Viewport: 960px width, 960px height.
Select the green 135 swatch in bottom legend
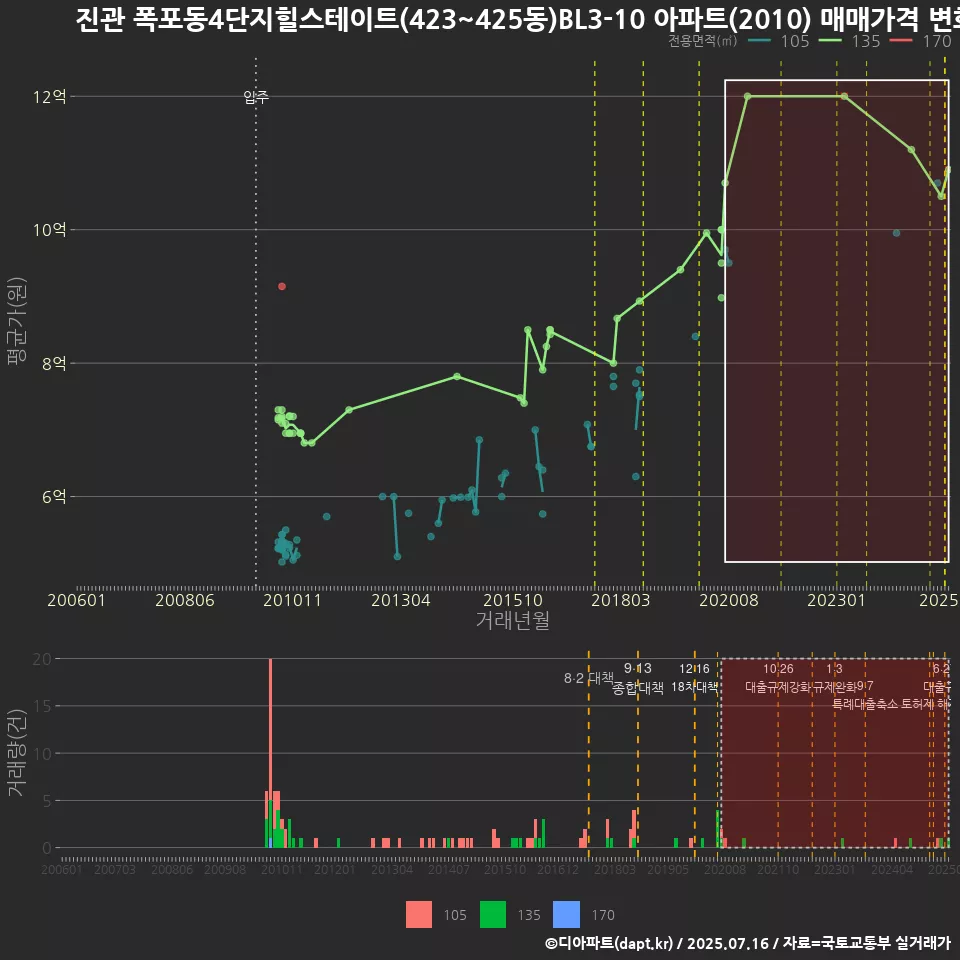pos(493,915)
